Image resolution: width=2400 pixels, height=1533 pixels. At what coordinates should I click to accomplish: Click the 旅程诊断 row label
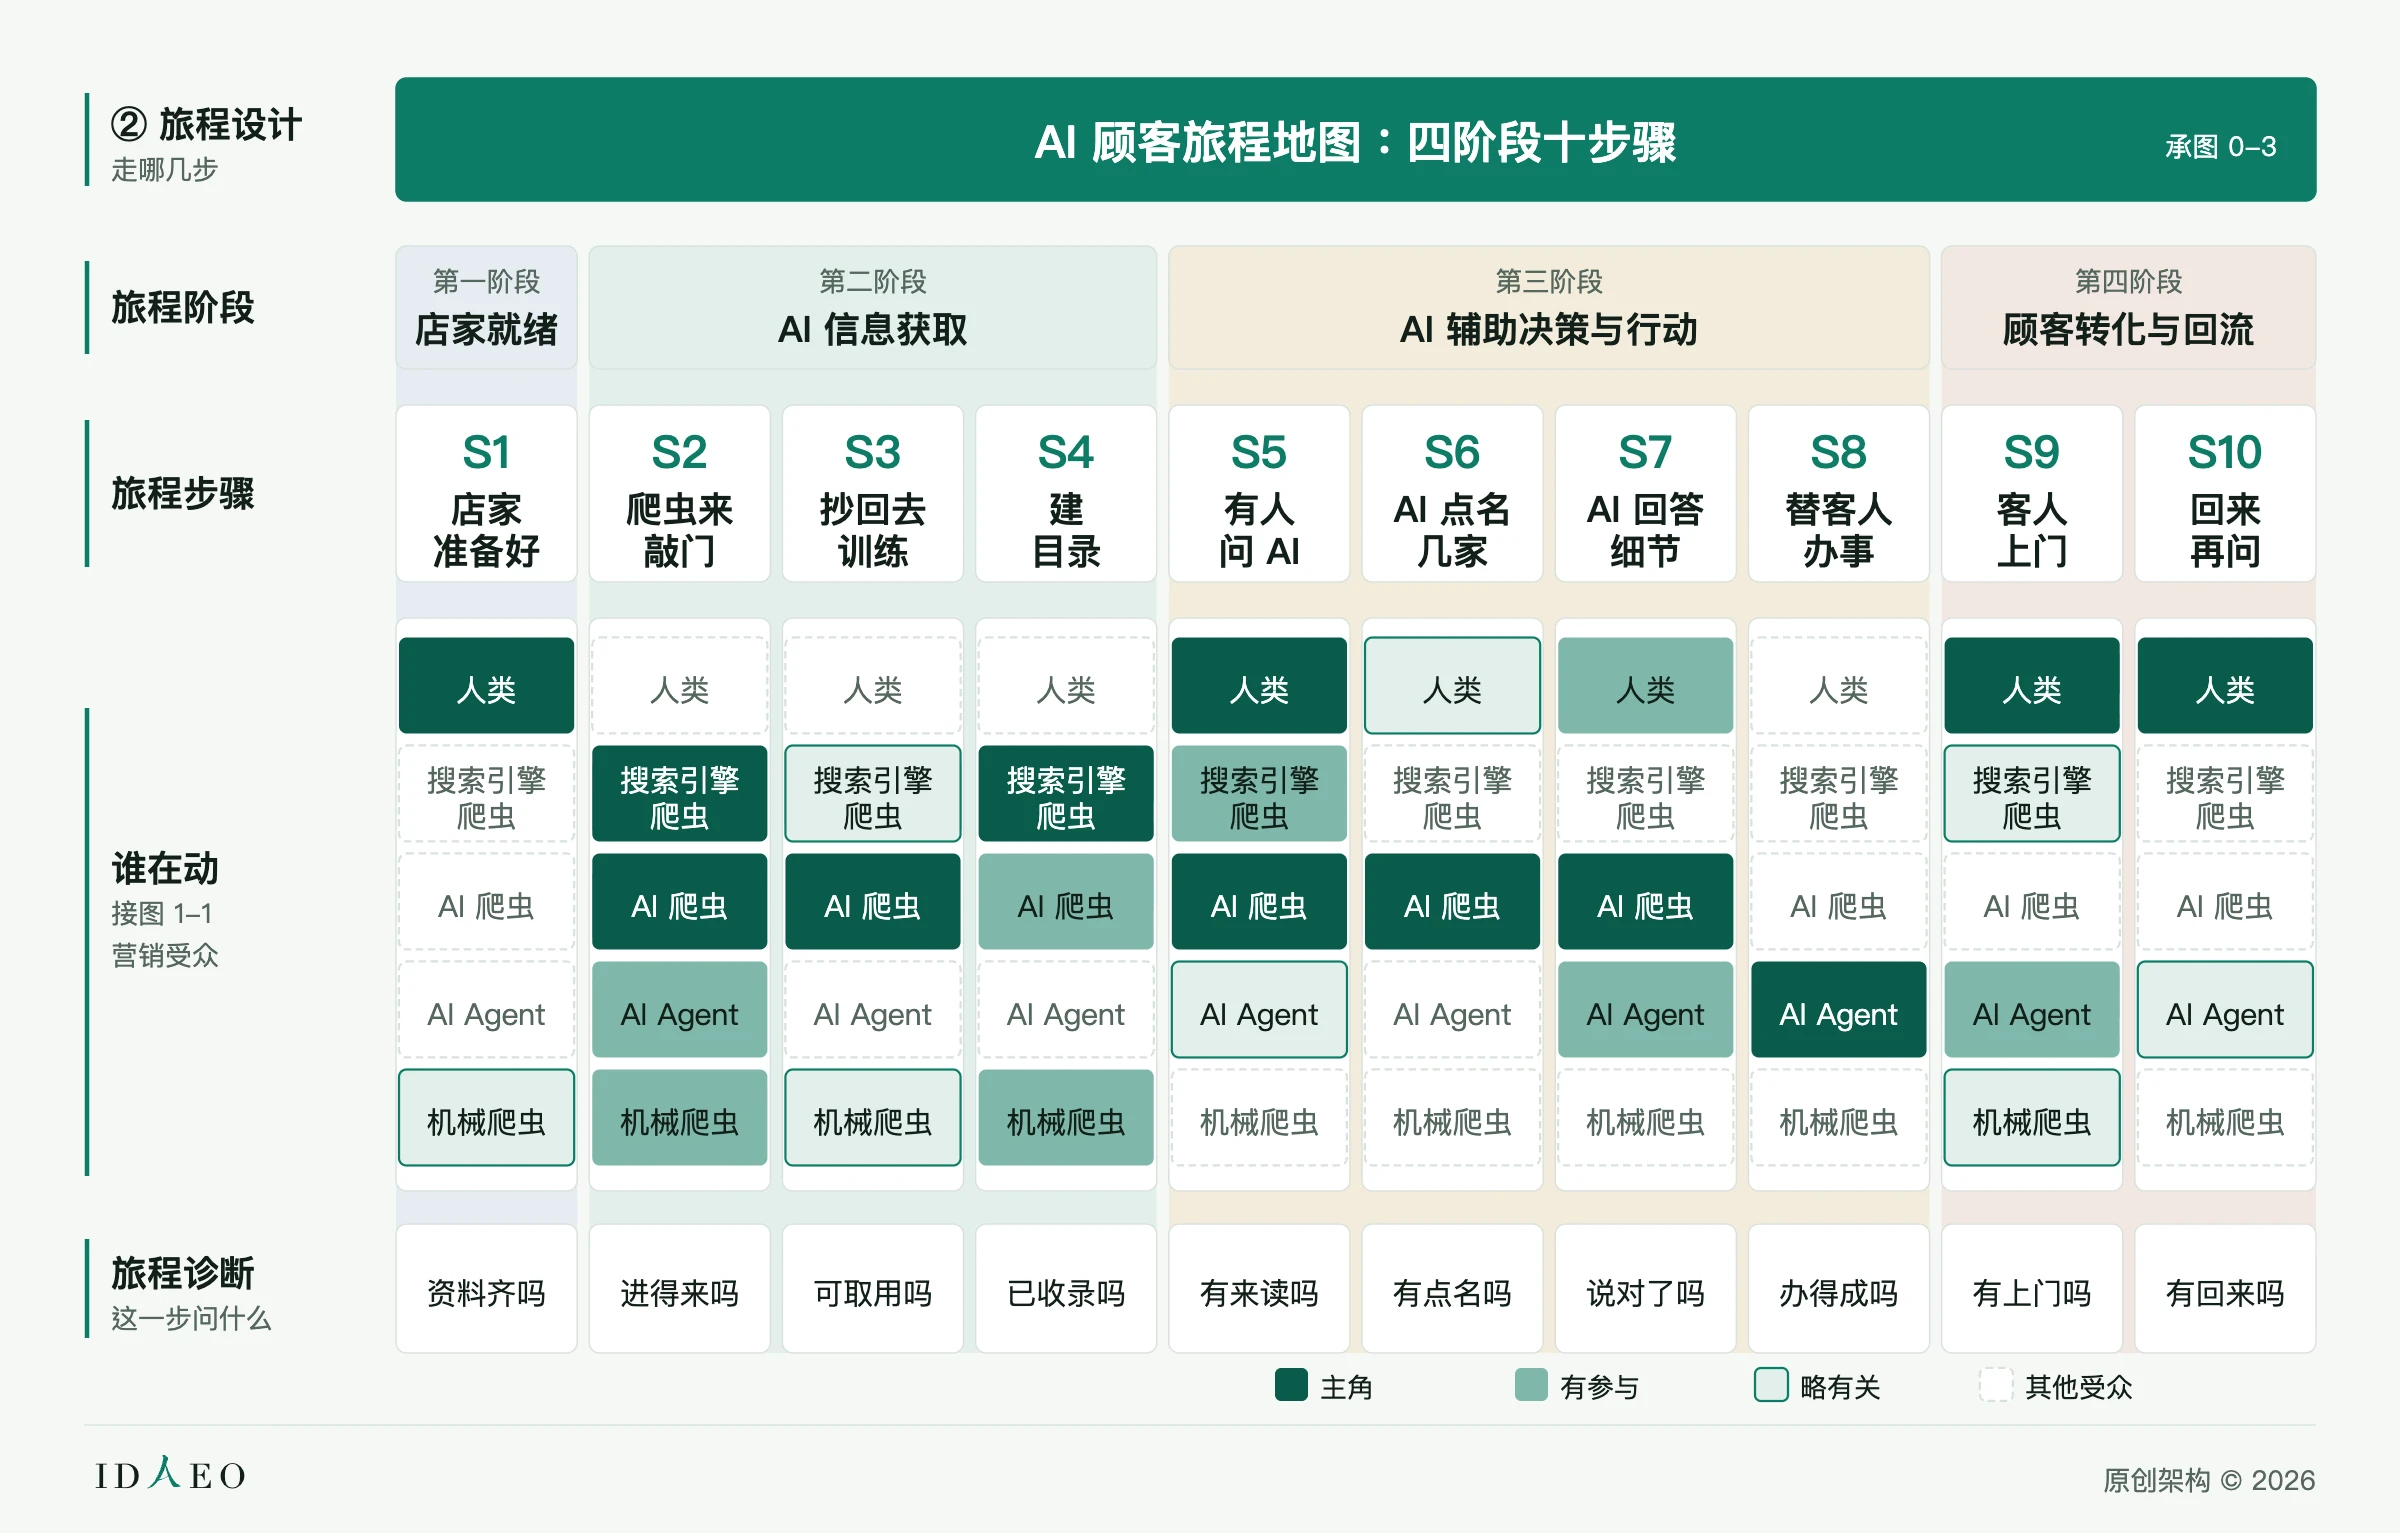[183, 1272]
